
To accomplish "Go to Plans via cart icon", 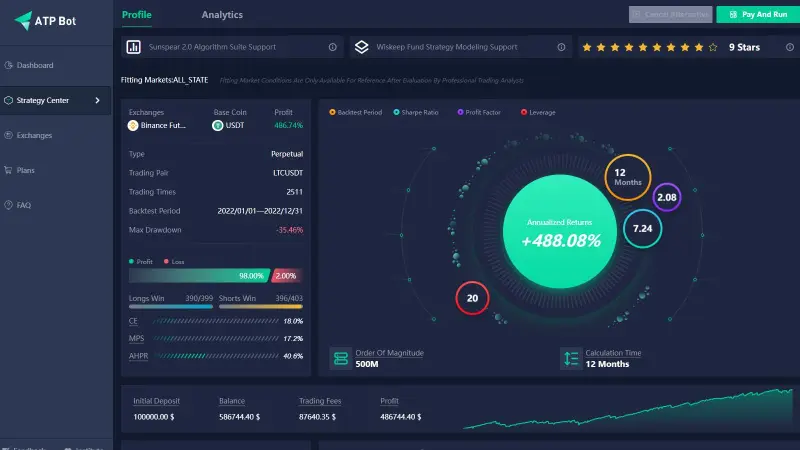I will click(x=9, y=170).
